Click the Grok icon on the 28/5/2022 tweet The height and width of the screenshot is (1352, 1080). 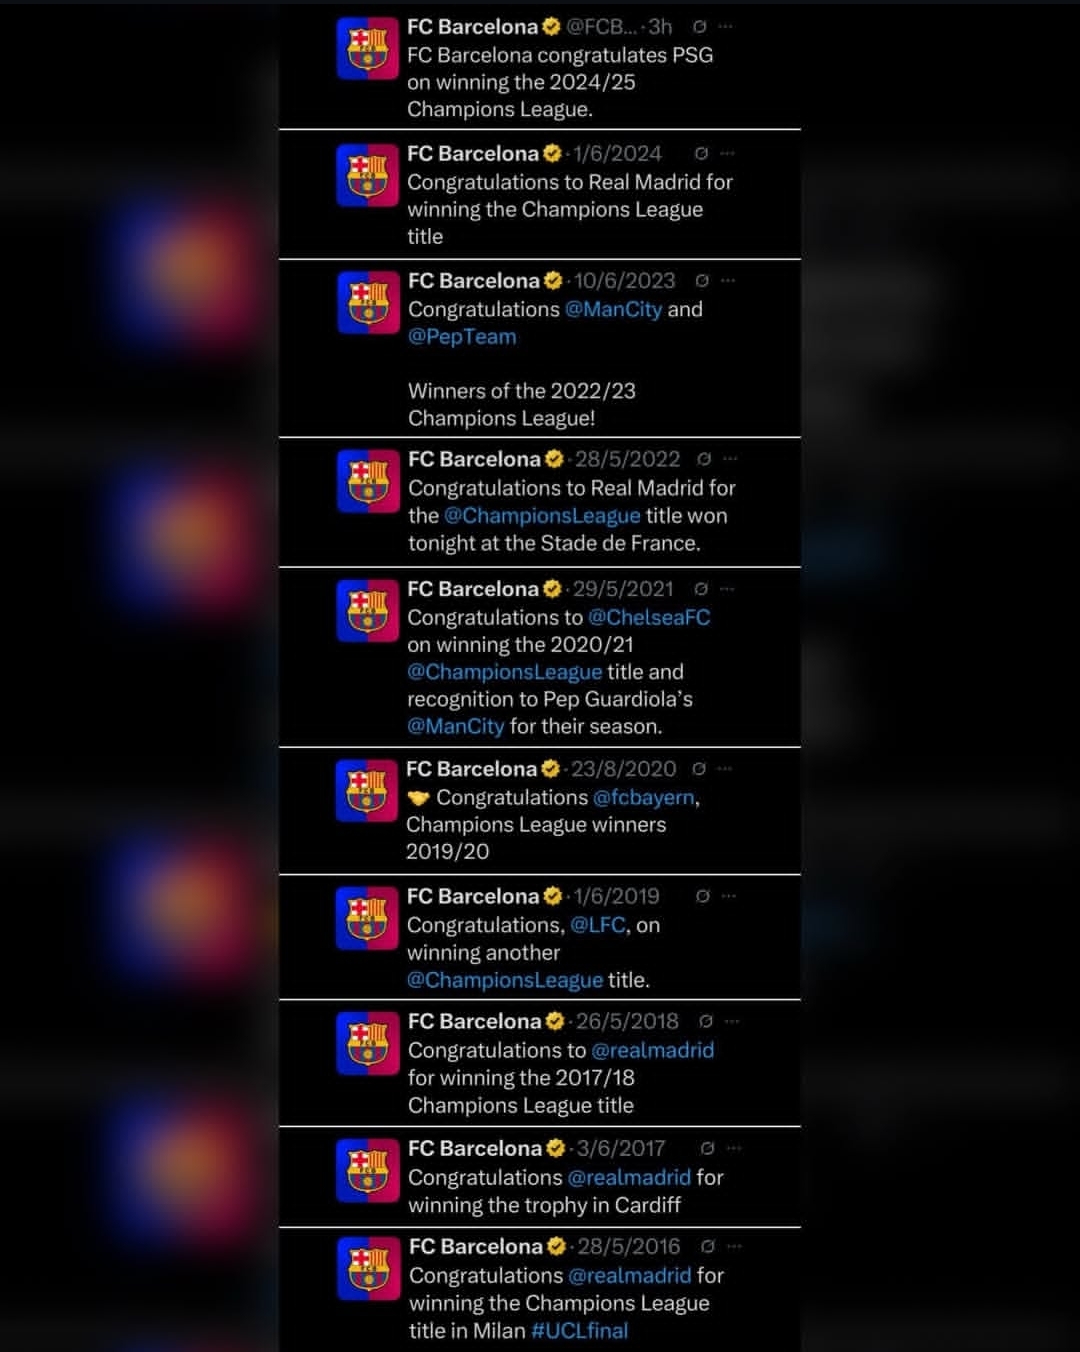(x=704, y=459)
